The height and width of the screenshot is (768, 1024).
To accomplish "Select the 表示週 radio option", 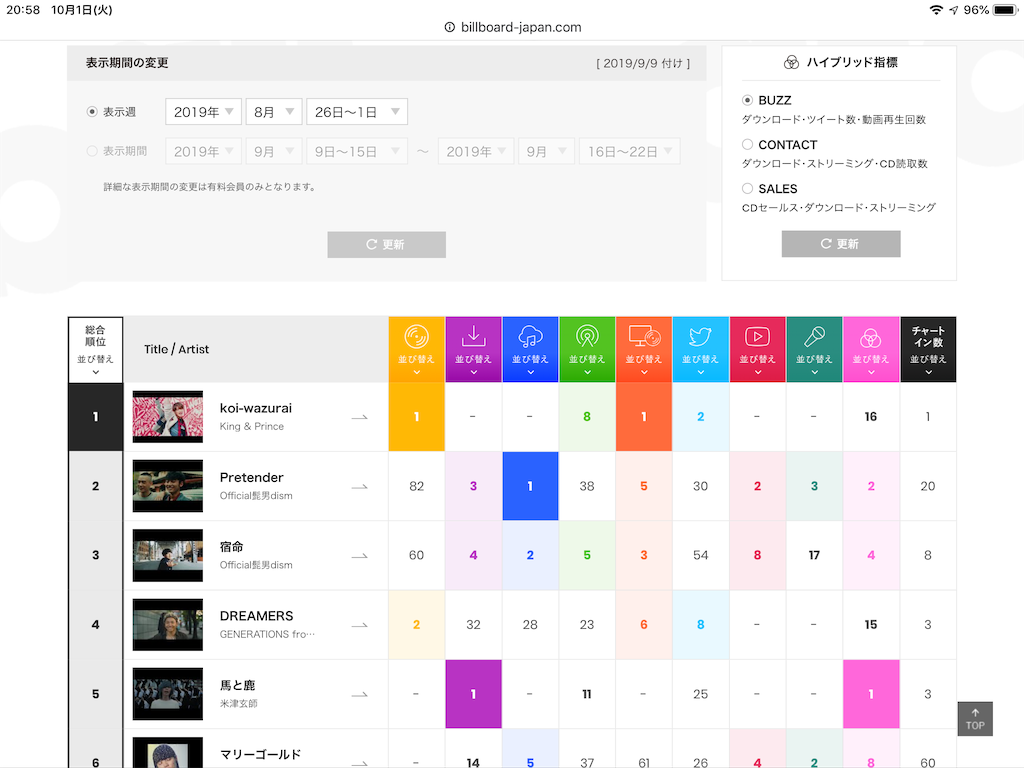I will point(92,112).
